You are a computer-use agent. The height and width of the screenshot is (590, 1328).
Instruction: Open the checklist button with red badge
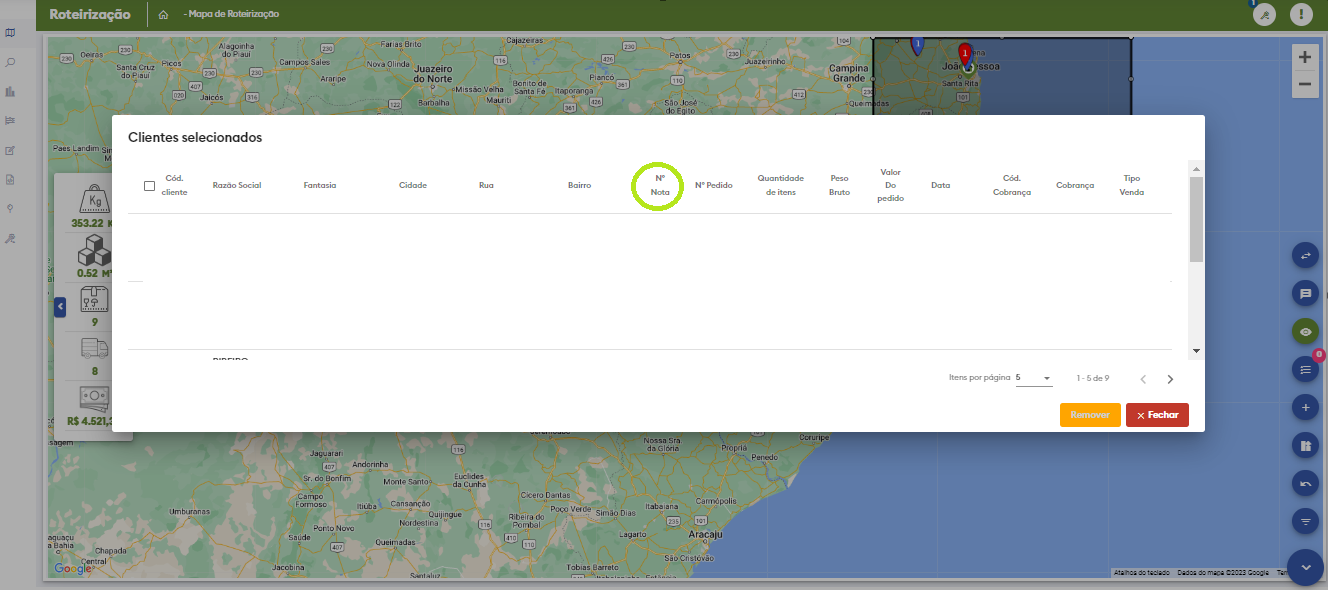[x=1305, y=370]
